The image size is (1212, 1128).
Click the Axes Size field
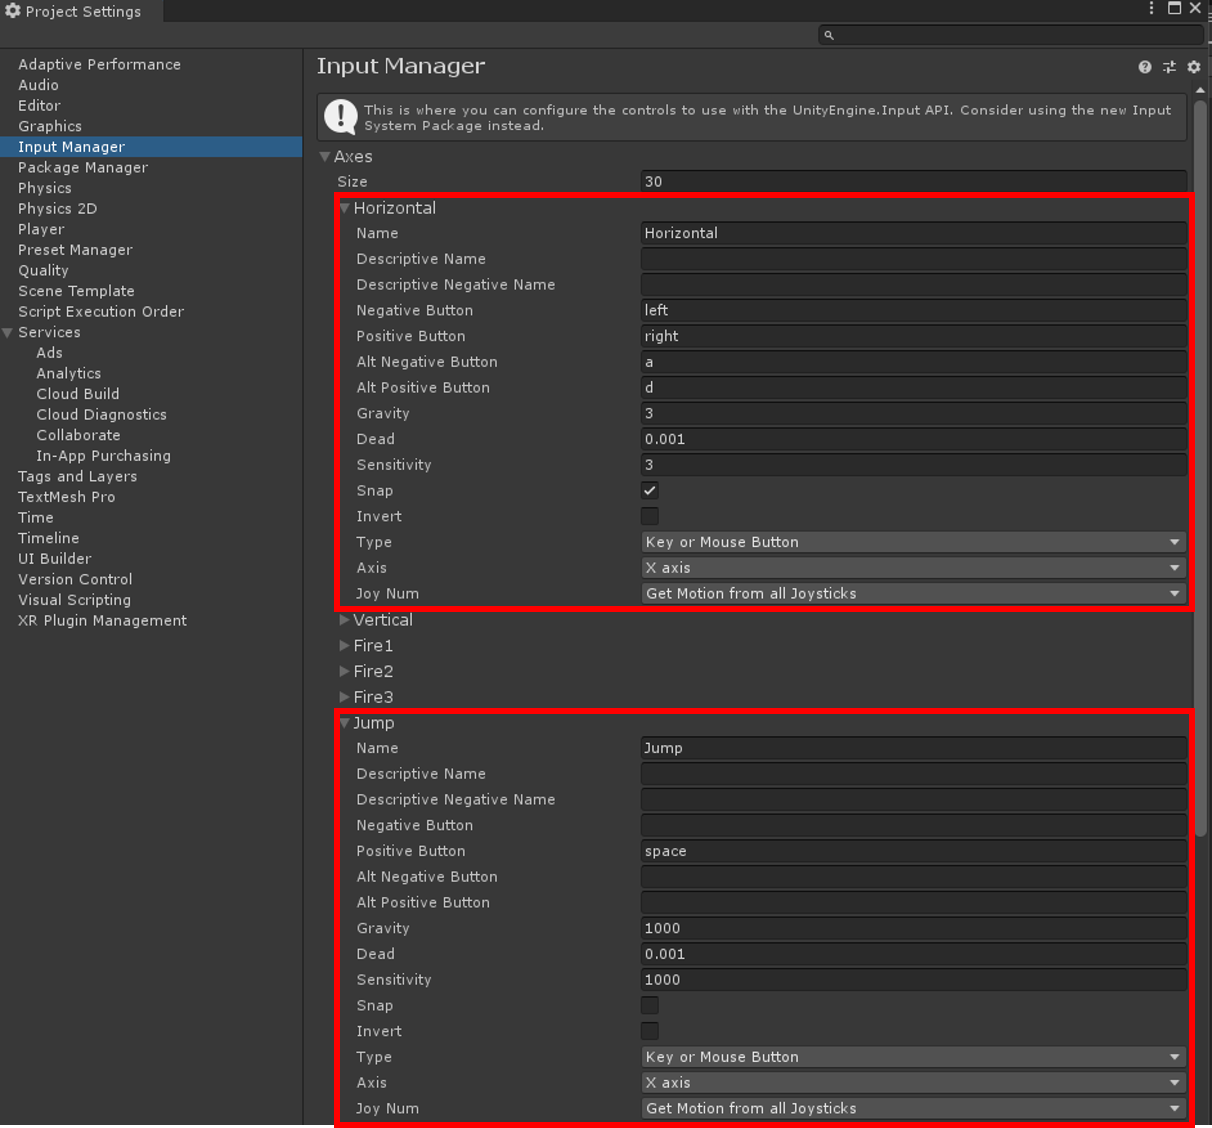tap(914, 182)
